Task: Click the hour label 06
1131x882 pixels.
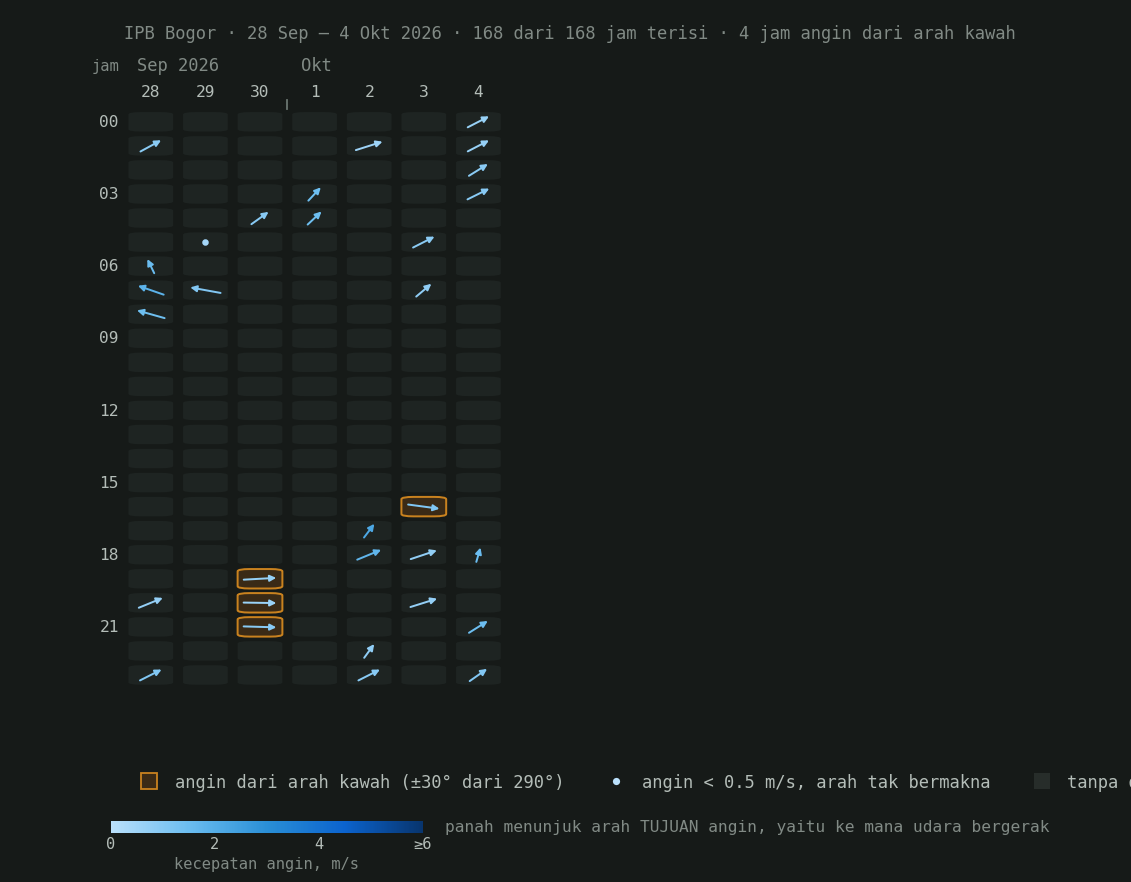Action: (x=108, y=265)
